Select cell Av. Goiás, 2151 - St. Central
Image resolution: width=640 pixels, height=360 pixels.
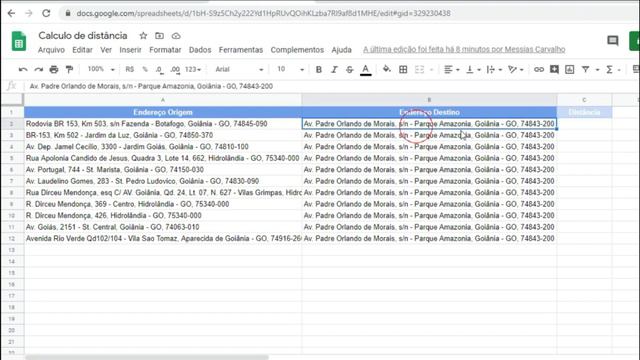163,227
